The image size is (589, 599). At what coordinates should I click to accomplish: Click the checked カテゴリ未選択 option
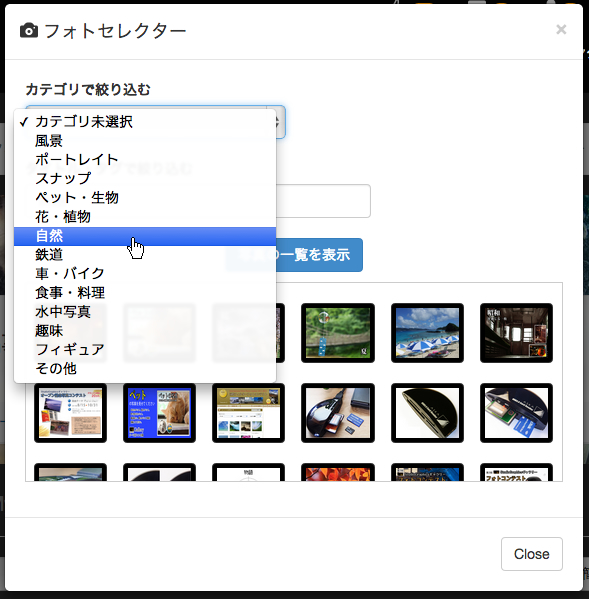[x=145, y=122]
